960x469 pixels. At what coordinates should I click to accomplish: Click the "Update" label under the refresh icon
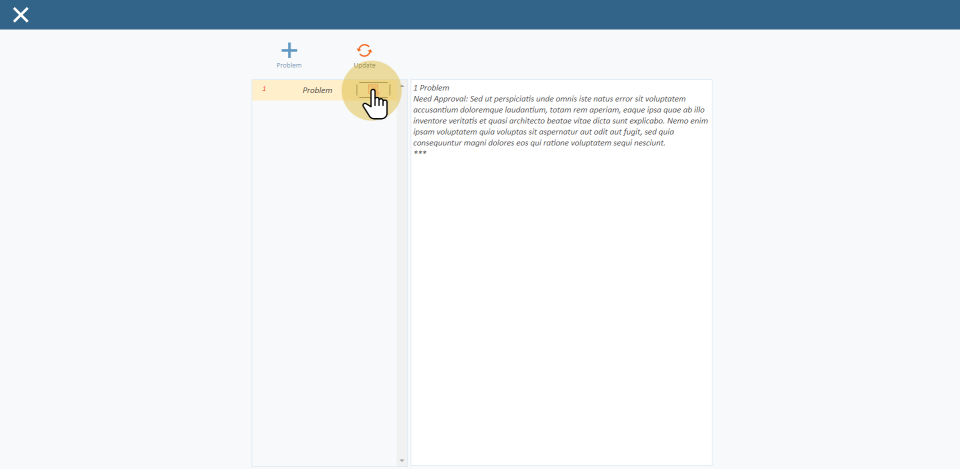(364, 66)
